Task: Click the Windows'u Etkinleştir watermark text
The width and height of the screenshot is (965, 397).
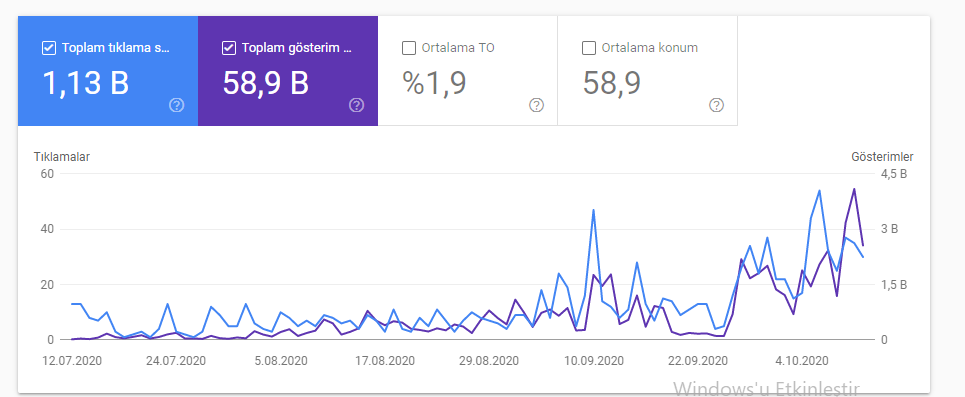Action: (x=766, y=388)
